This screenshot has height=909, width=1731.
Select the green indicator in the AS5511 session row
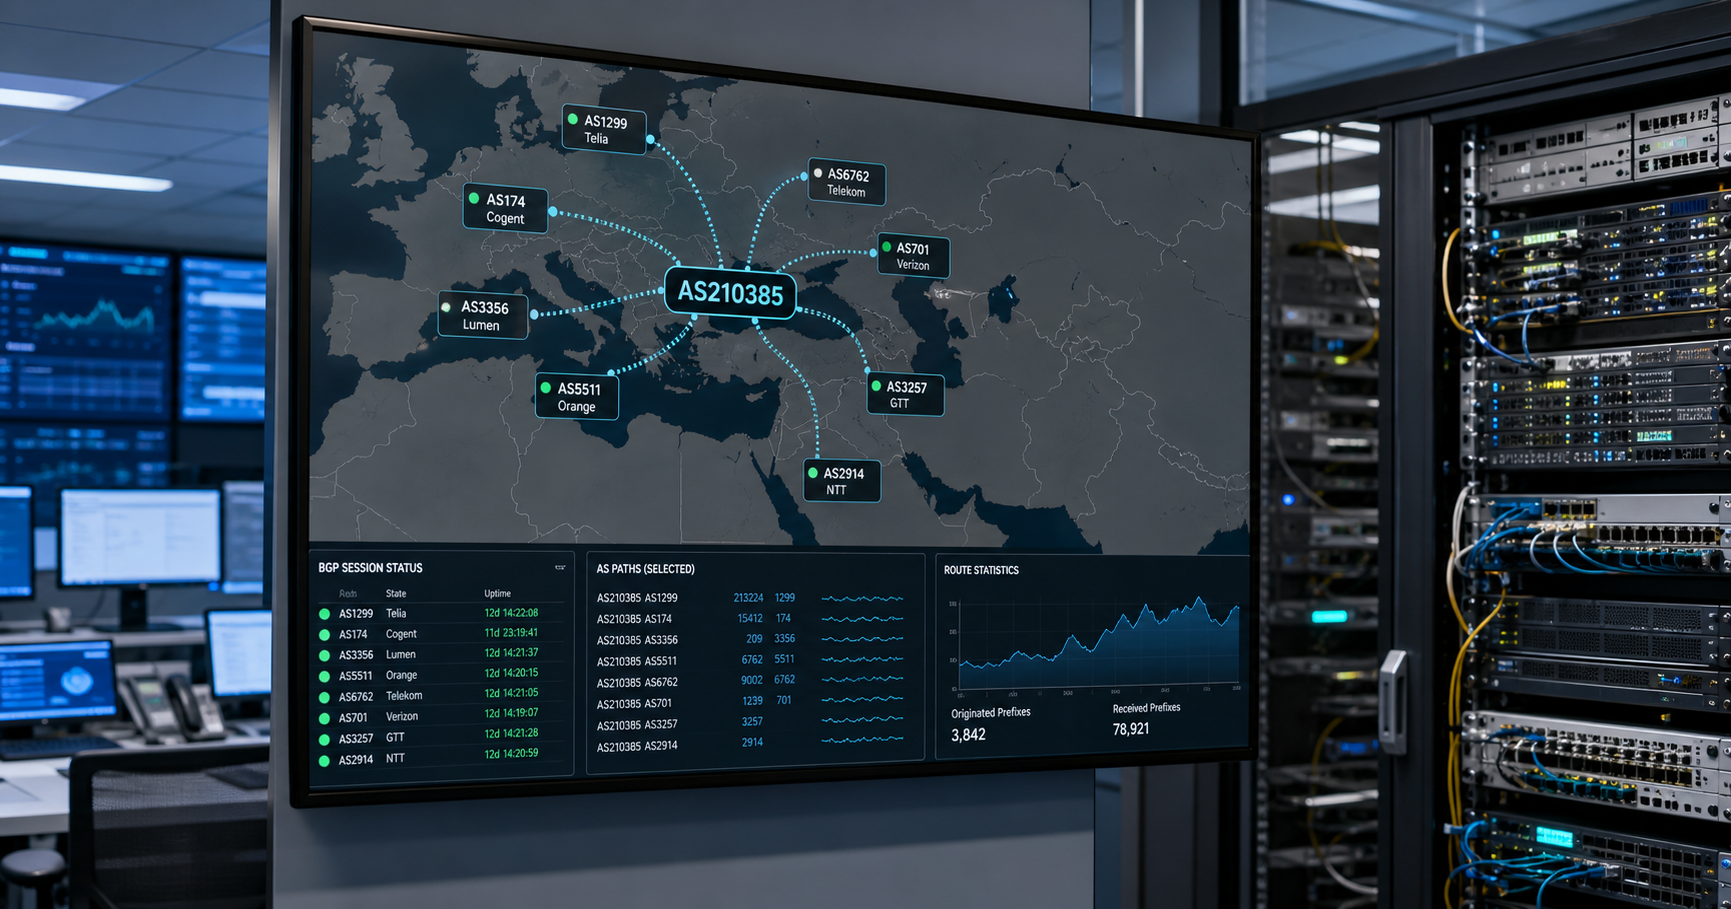(324, 676)
